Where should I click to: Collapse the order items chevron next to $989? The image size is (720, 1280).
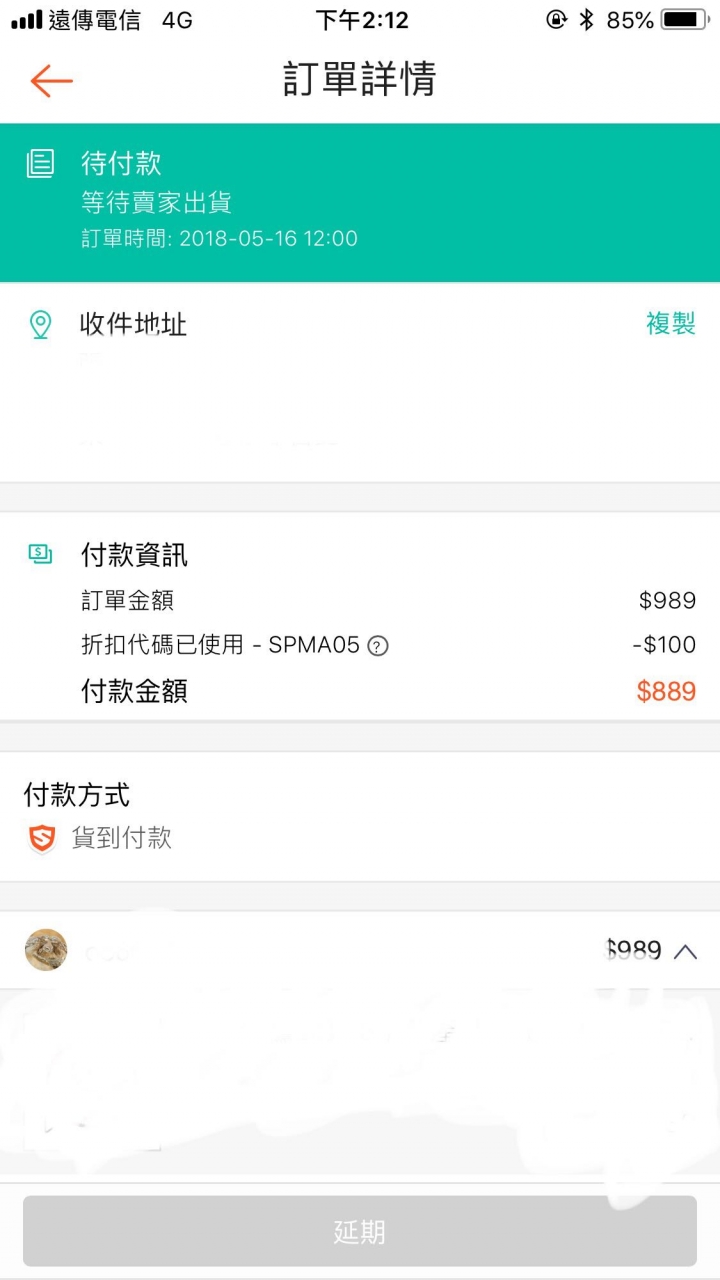click(x=685, y=951)
